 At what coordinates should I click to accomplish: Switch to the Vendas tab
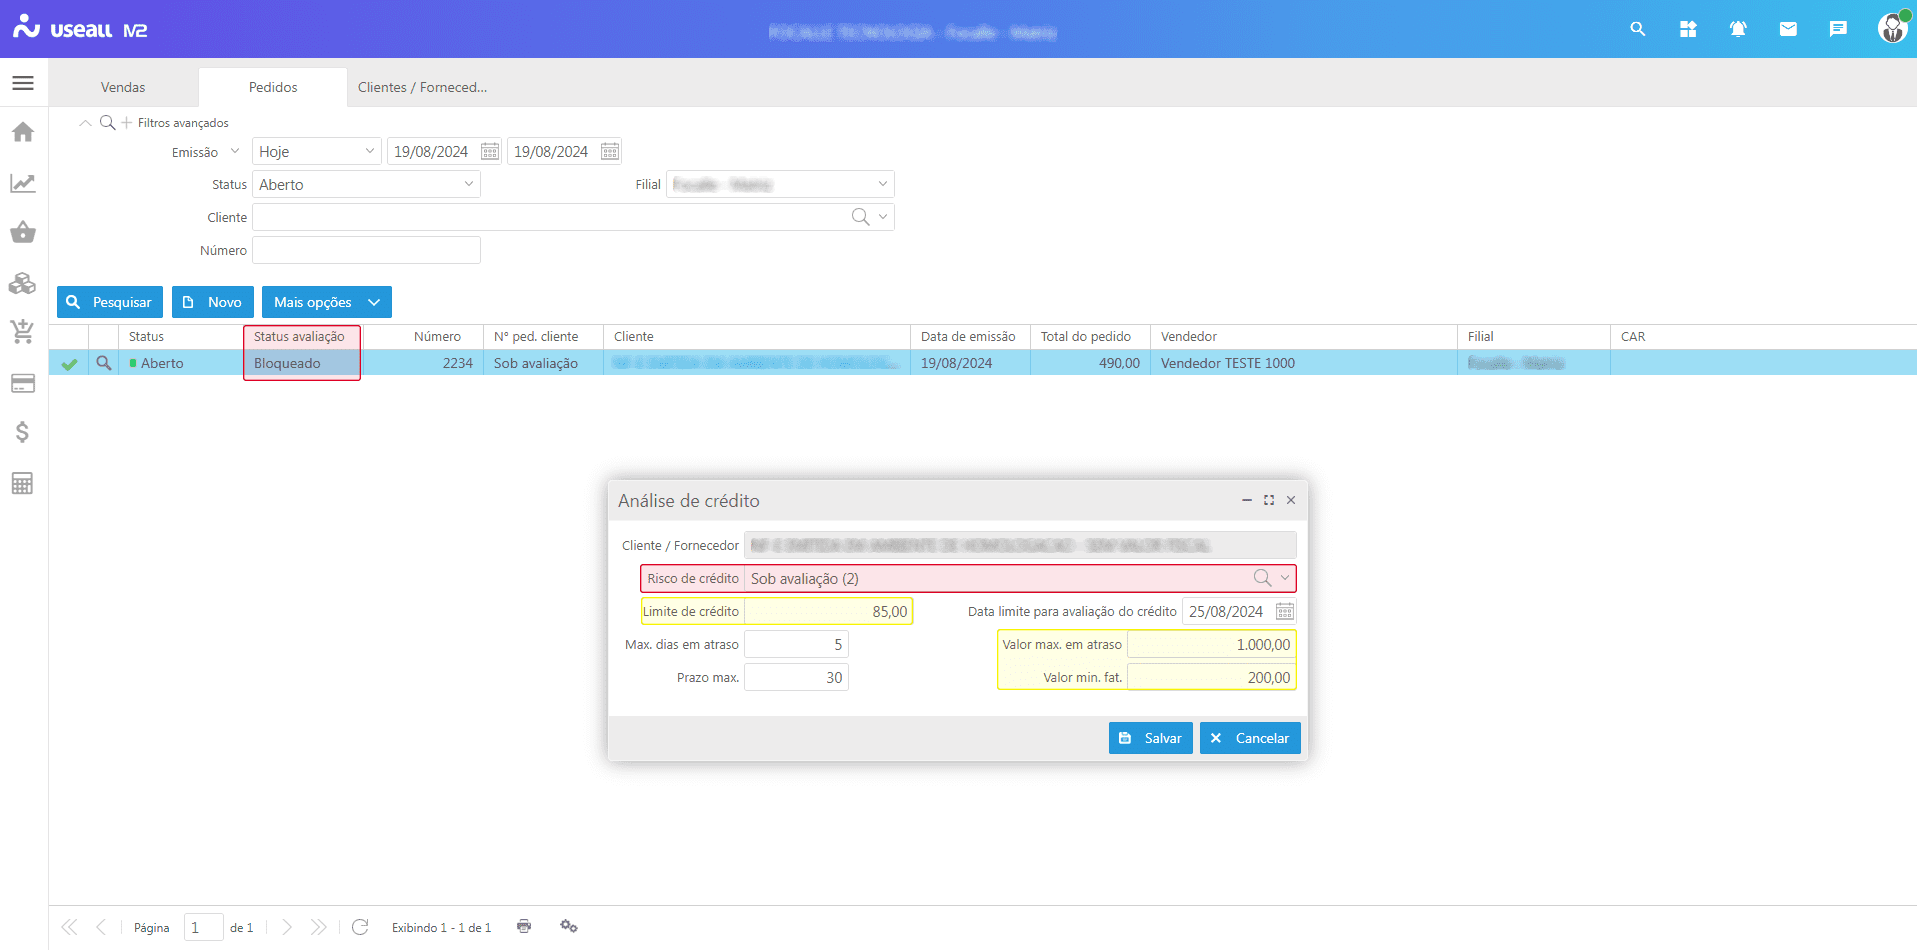(x=123, y=87)
